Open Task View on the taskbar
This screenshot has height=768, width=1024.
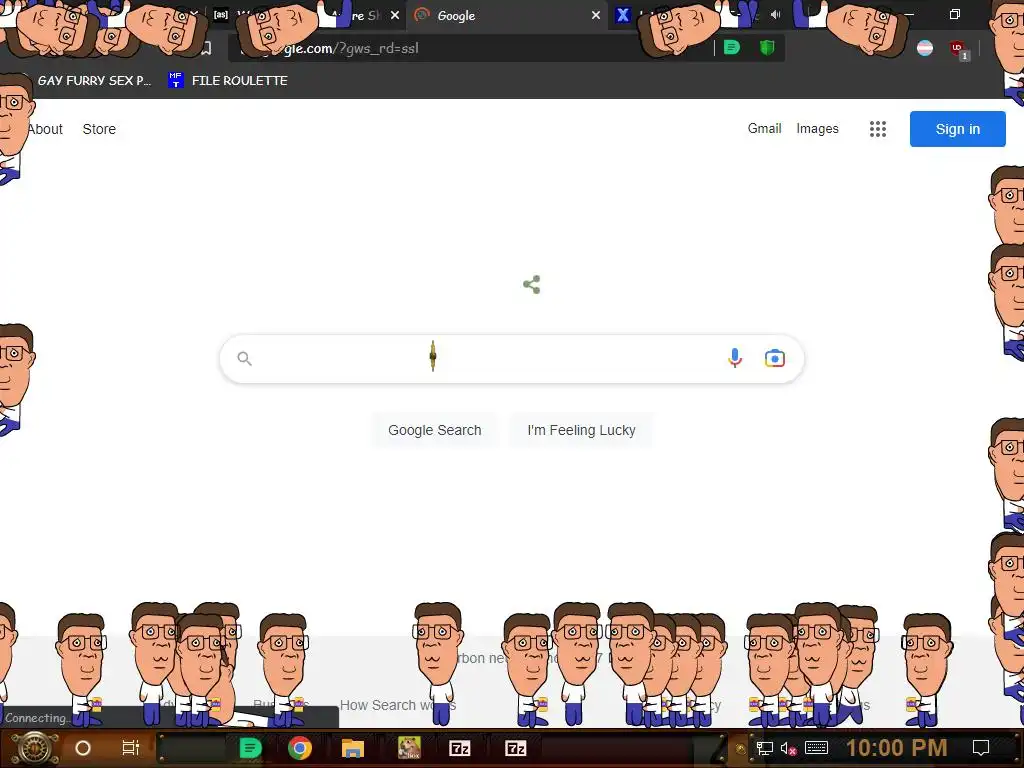click(x=131, y=748)
